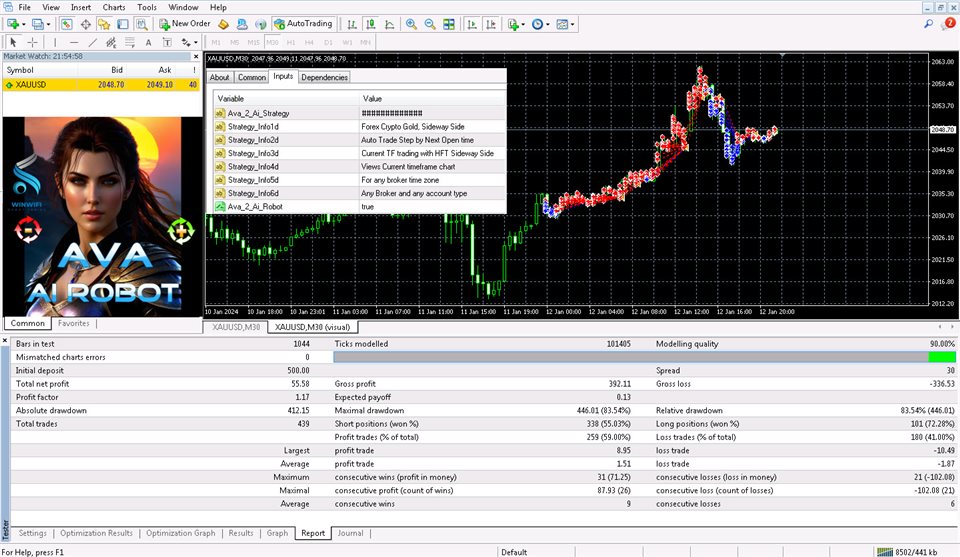The width and height of the screenshot is (960, 557).
Task: Expand the new chart dropdown arrow
Action: [23, 24]
